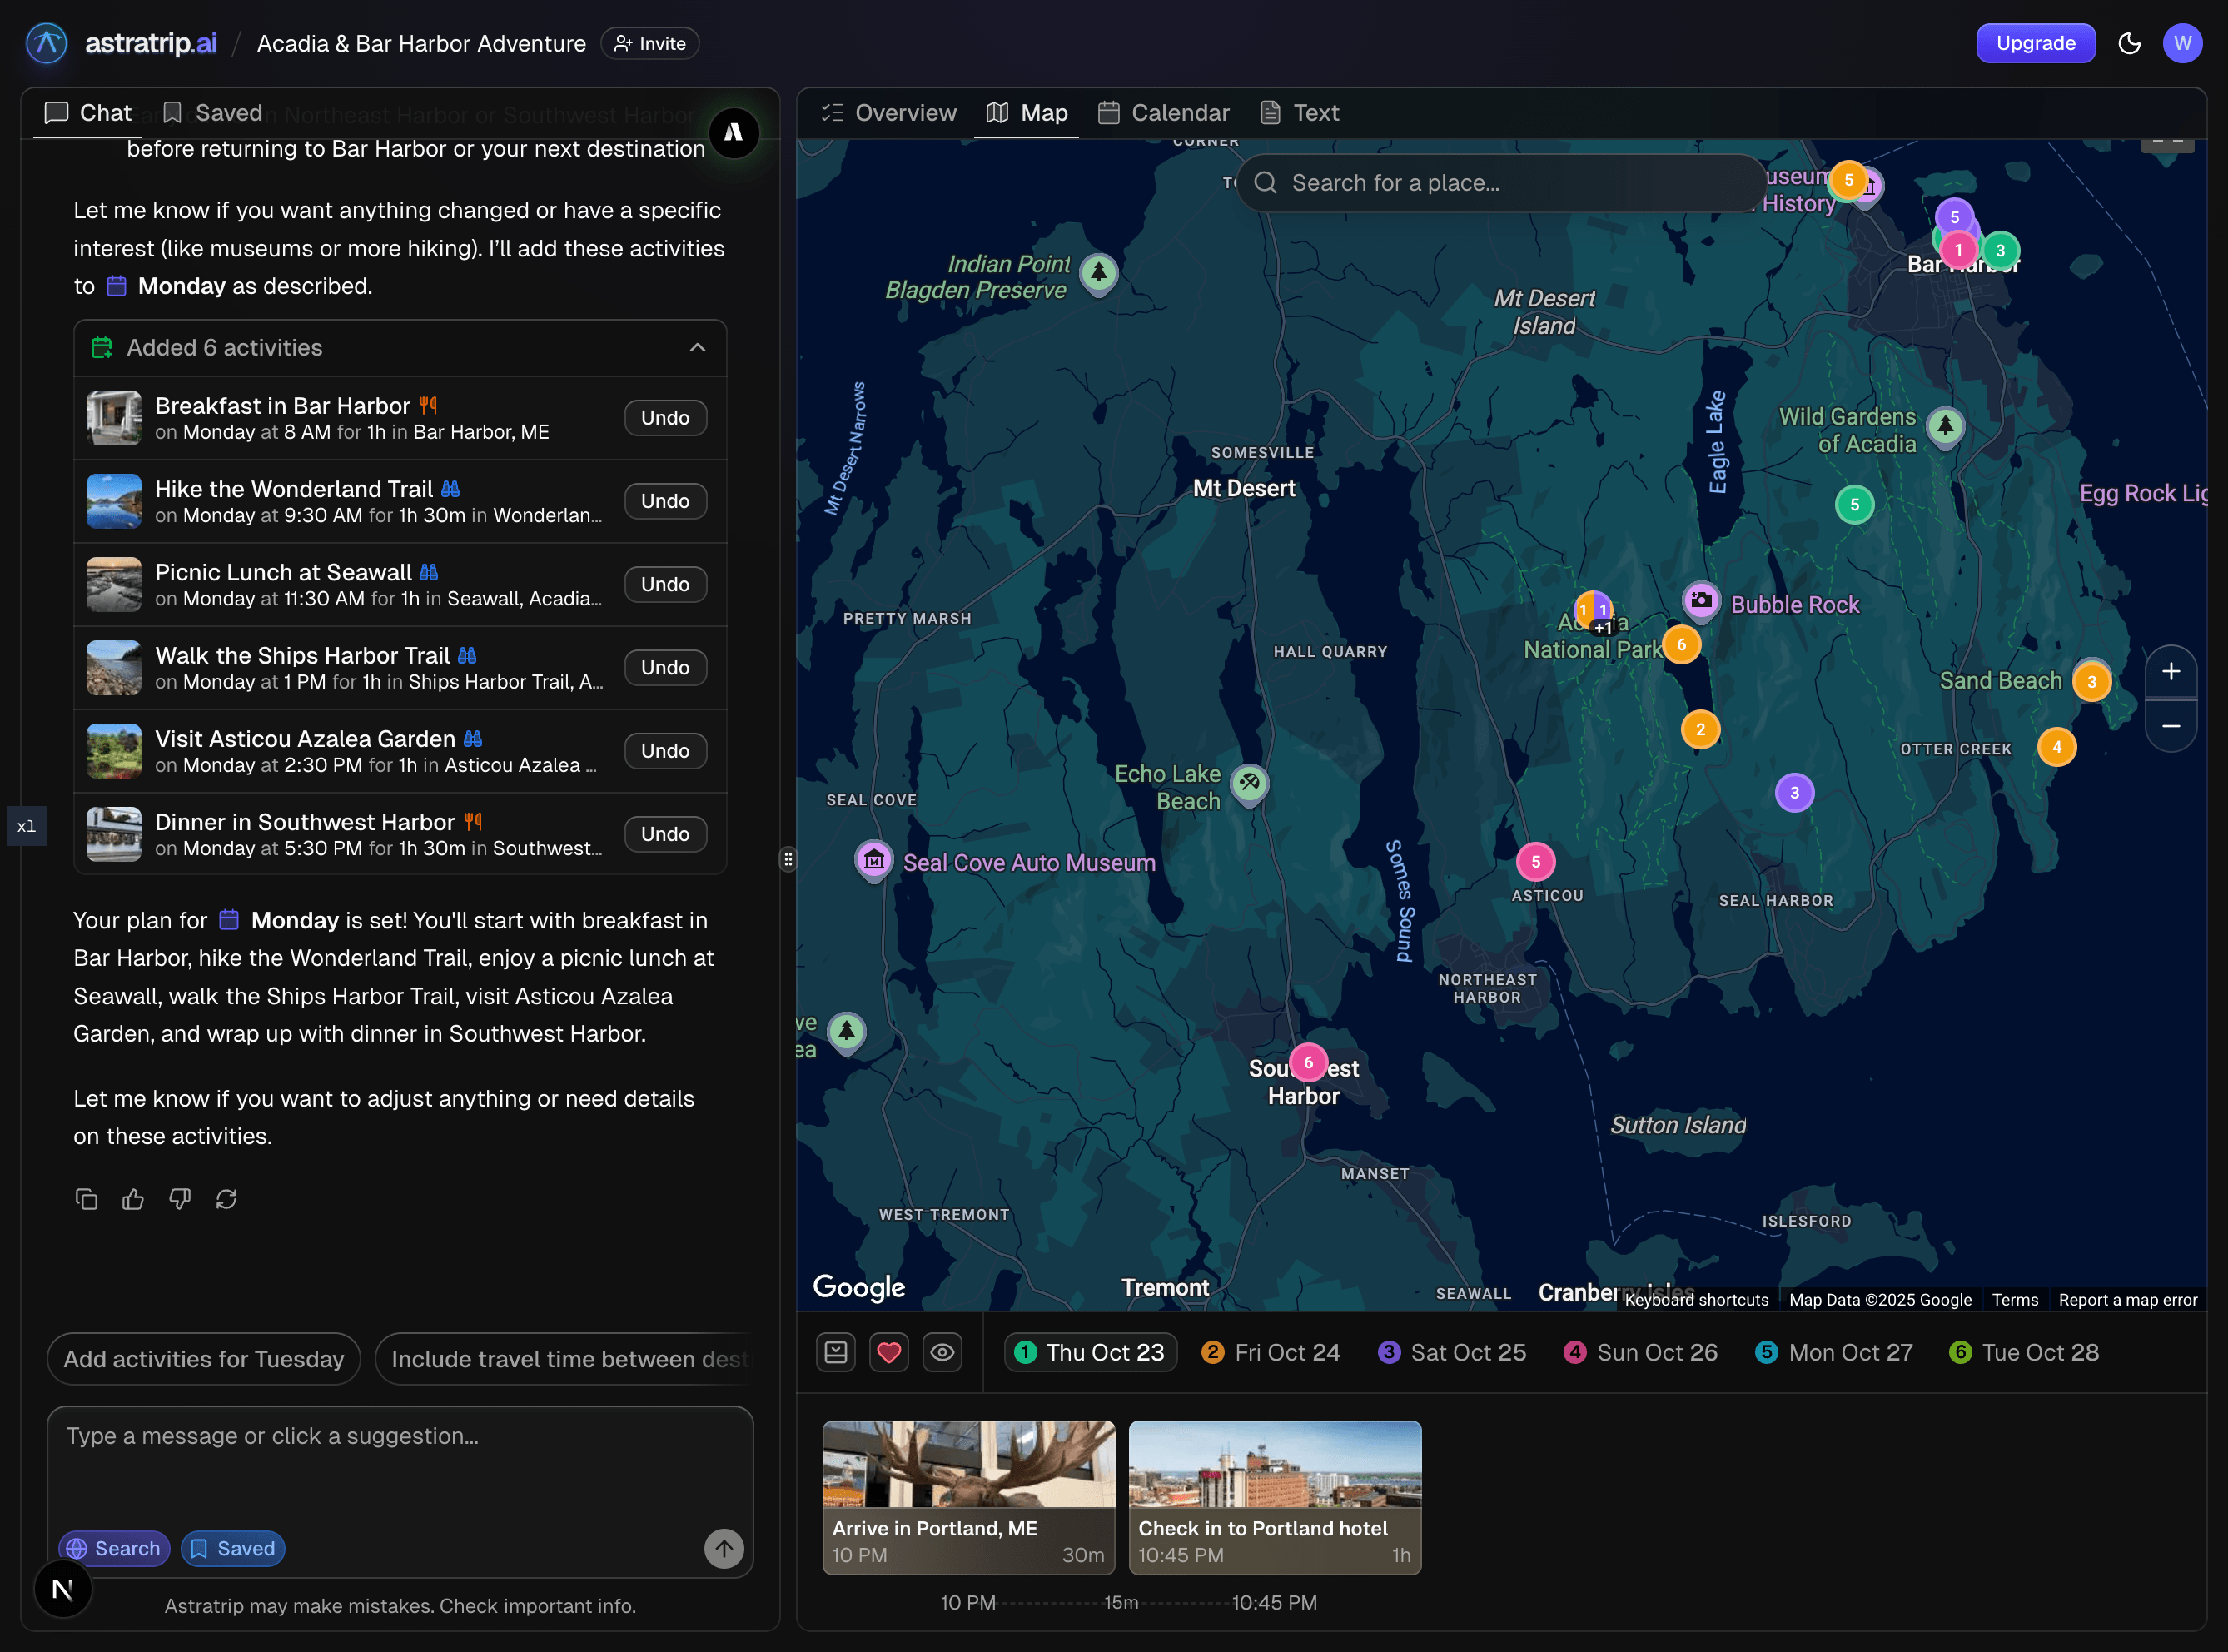Undo the Picnic Lunch at Seawall activity
Image resolution: width=2228 pixels, height=1652 pixels.
(x=665, y=584)
